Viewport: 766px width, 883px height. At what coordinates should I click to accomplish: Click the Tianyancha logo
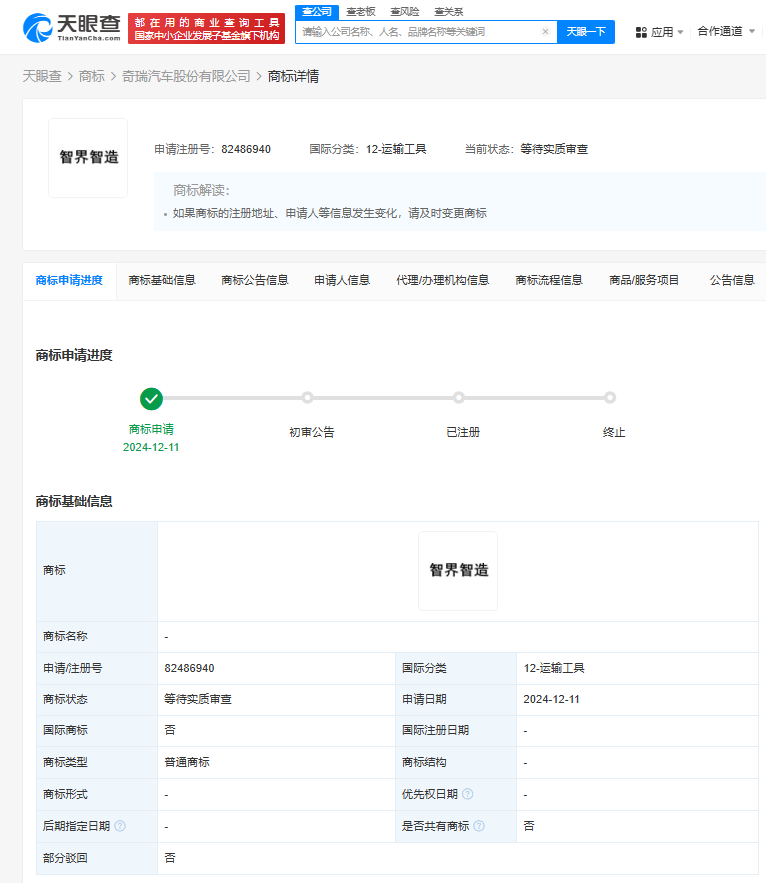pos(72,28)
